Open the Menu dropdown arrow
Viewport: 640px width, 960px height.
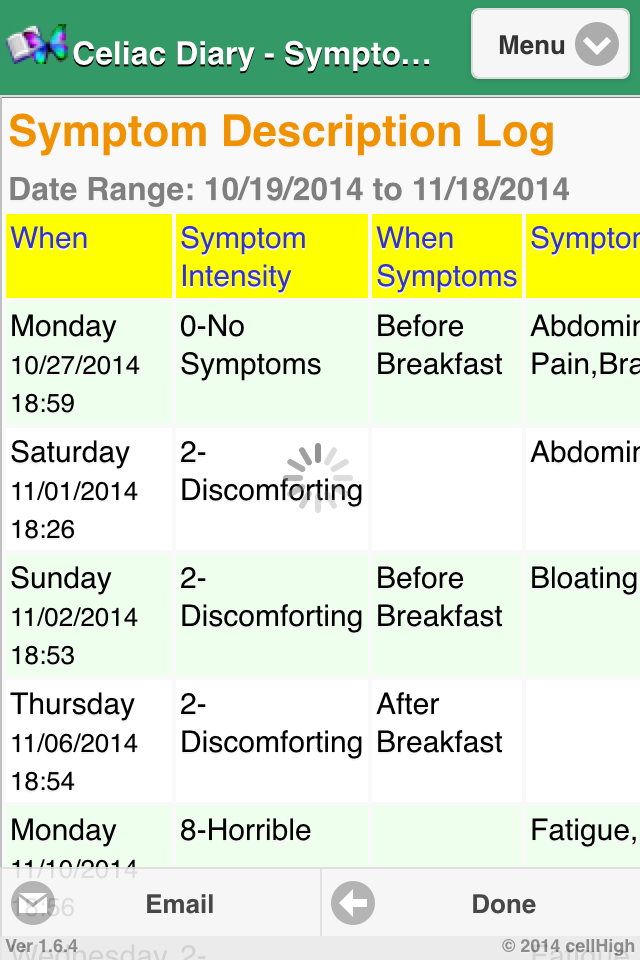[x=597, y=45]
